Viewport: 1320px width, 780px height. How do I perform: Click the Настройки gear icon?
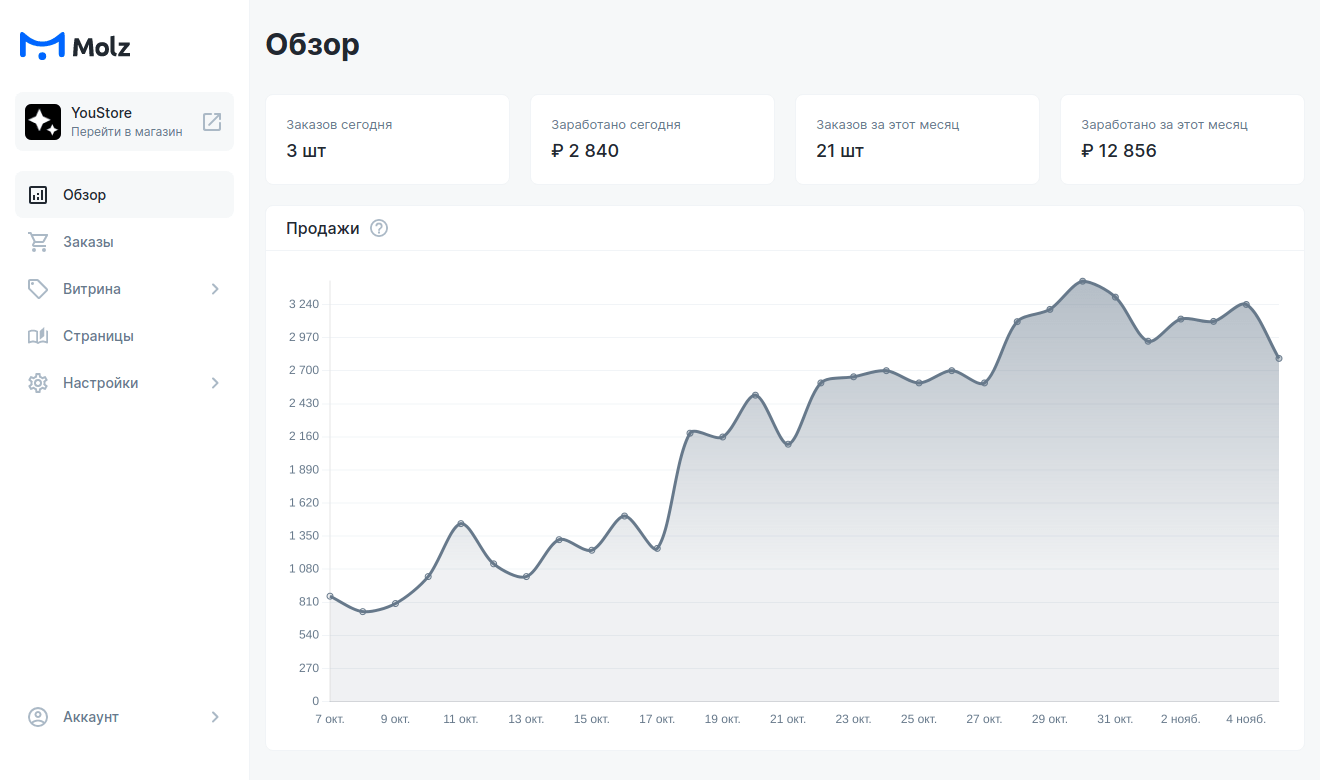click(x=38, y=383)
